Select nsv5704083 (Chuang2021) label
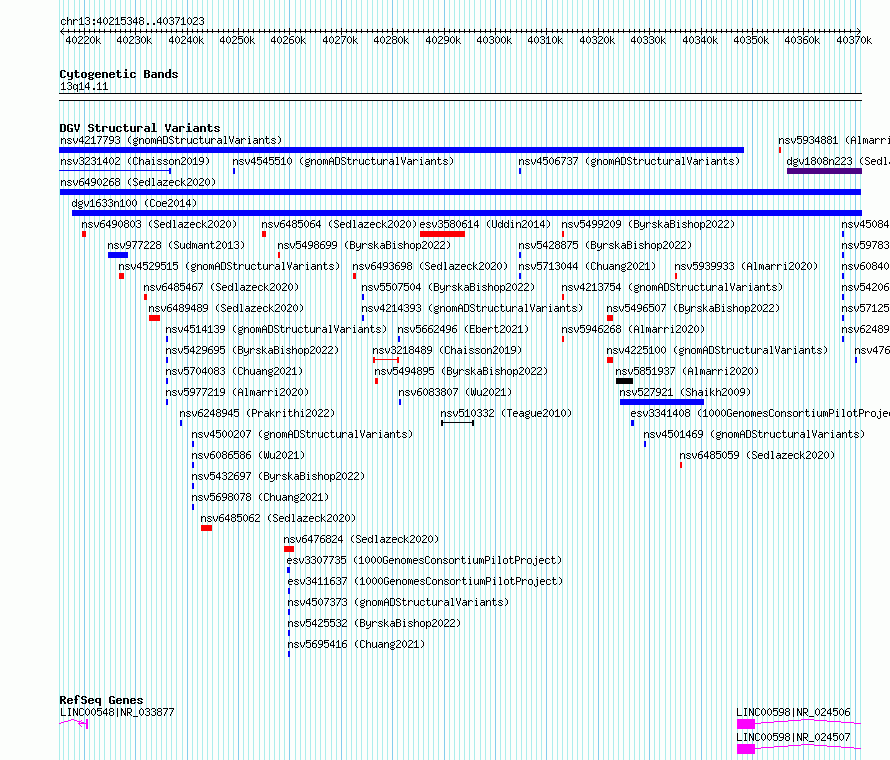 (234, 371)
